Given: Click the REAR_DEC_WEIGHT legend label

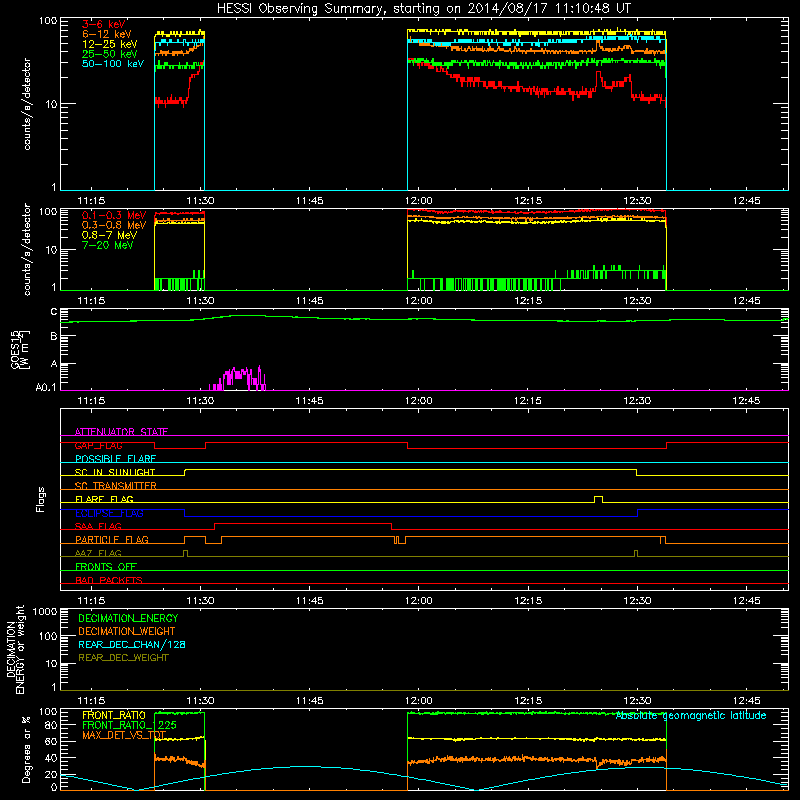Looking at the screenshot, I should pyautogui.click(x=123, y=658).
